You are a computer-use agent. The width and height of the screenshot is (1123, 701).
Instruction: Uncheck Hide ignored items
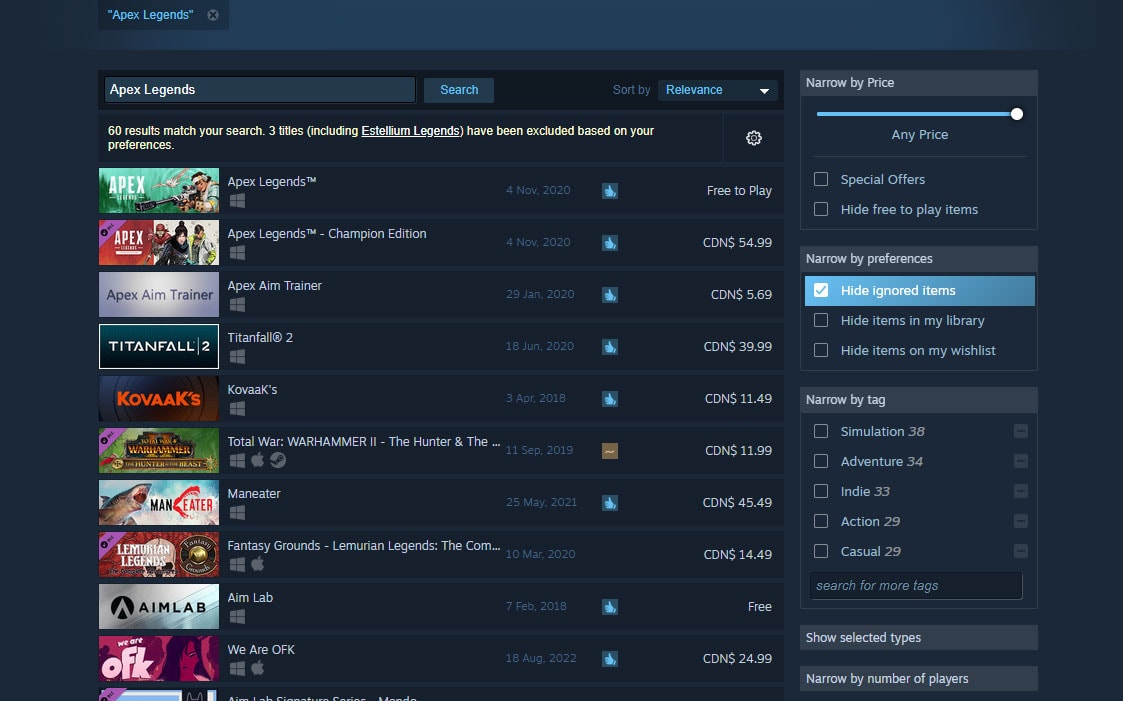[821, 291]
